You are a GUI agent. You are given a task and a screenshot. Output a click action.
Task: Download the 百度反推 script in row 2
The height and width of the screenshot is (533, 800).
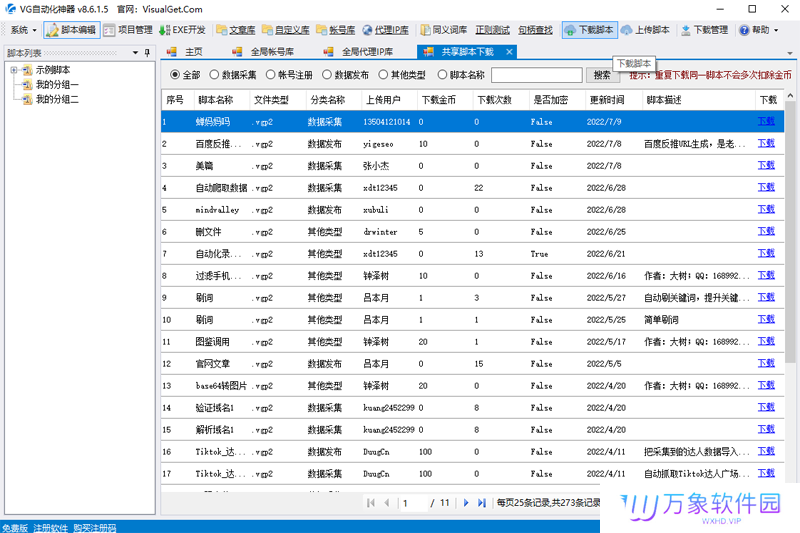[x=766, y=143]
